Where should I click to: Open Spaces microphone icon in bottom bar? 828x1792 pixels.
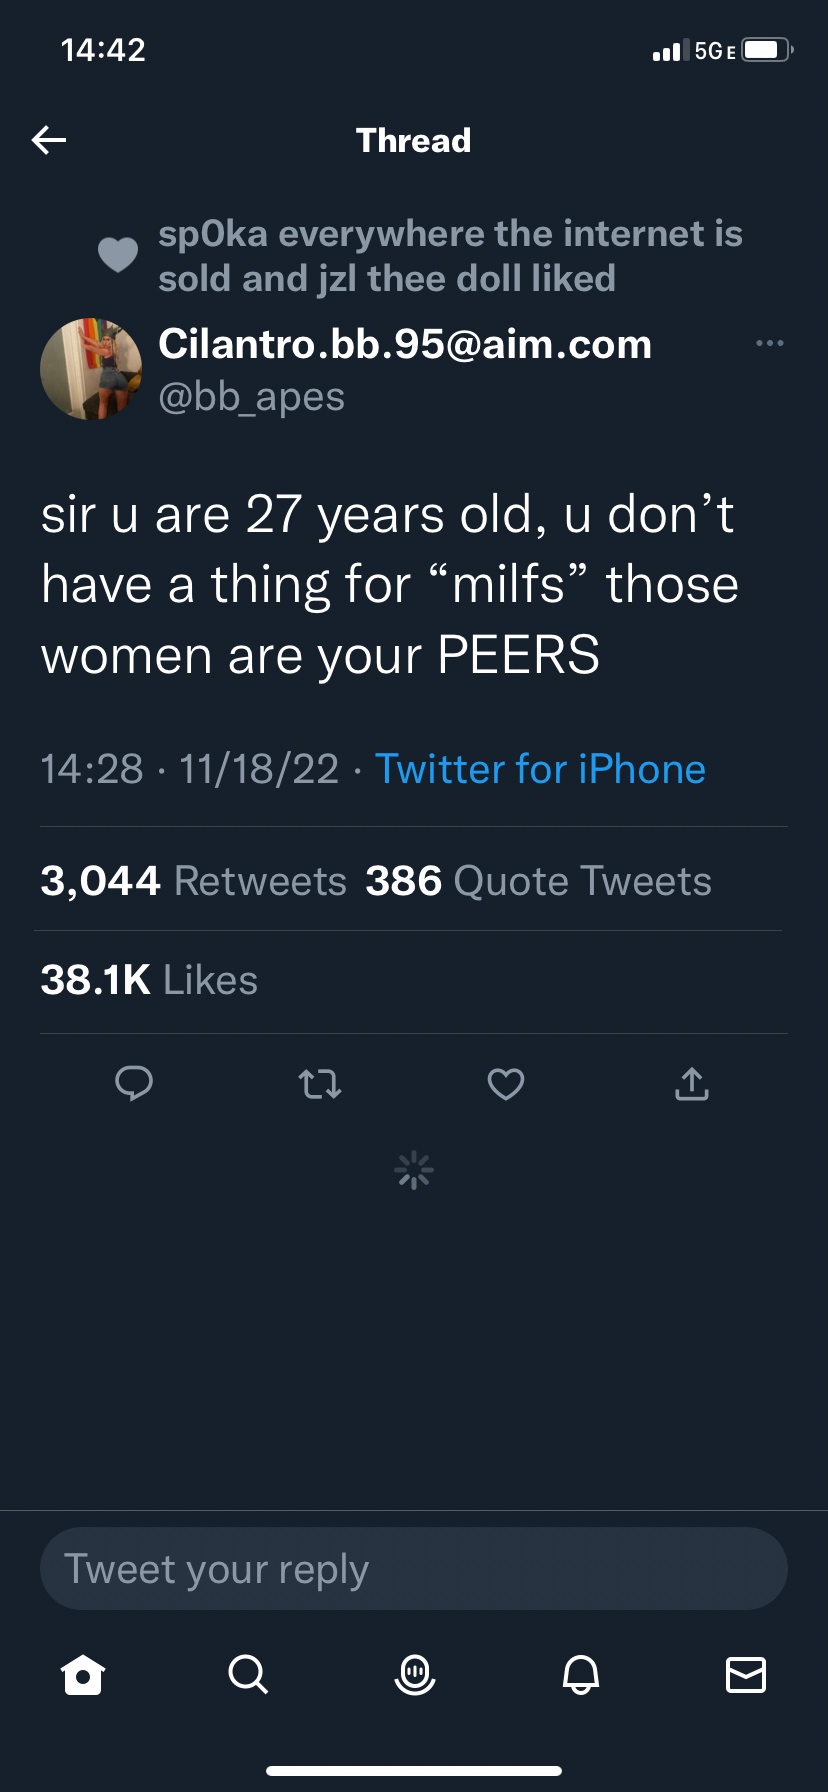(414, 1673)
